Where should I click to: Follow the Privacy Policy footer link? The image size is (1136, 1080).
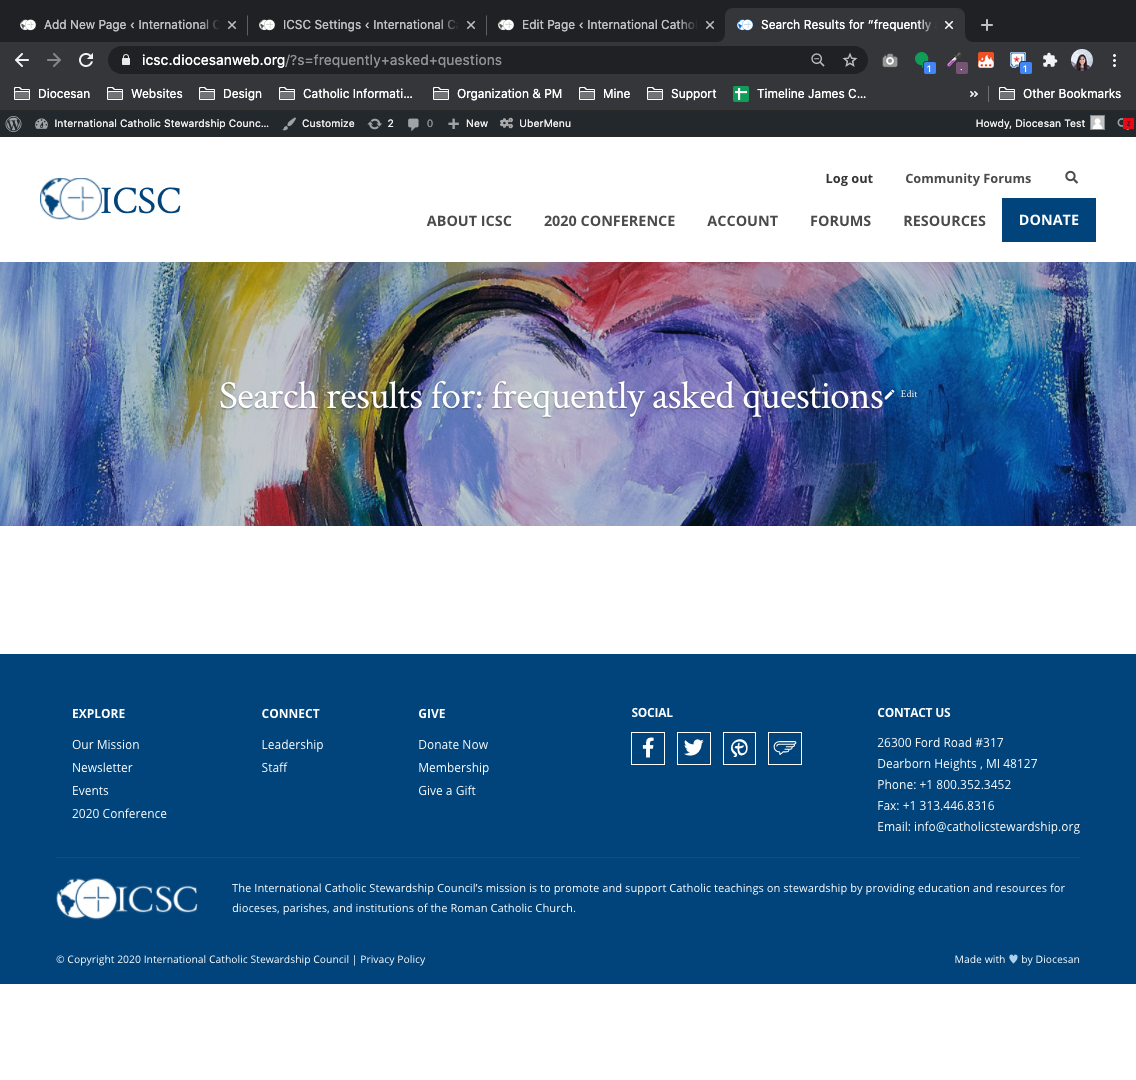[x=392, y=960]
